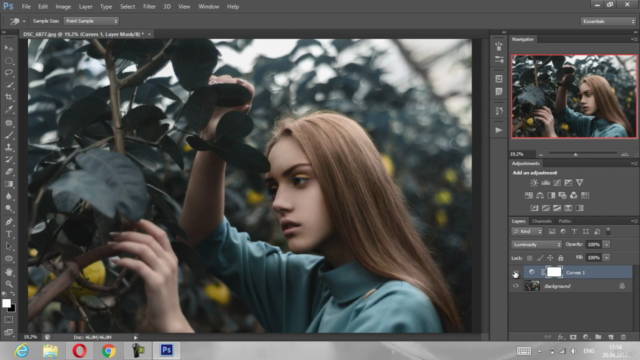Image resolution: width=640 pixels, height=360 pixels.
Task: Click the ENG language indicator
Action: [x=589, y=351]
